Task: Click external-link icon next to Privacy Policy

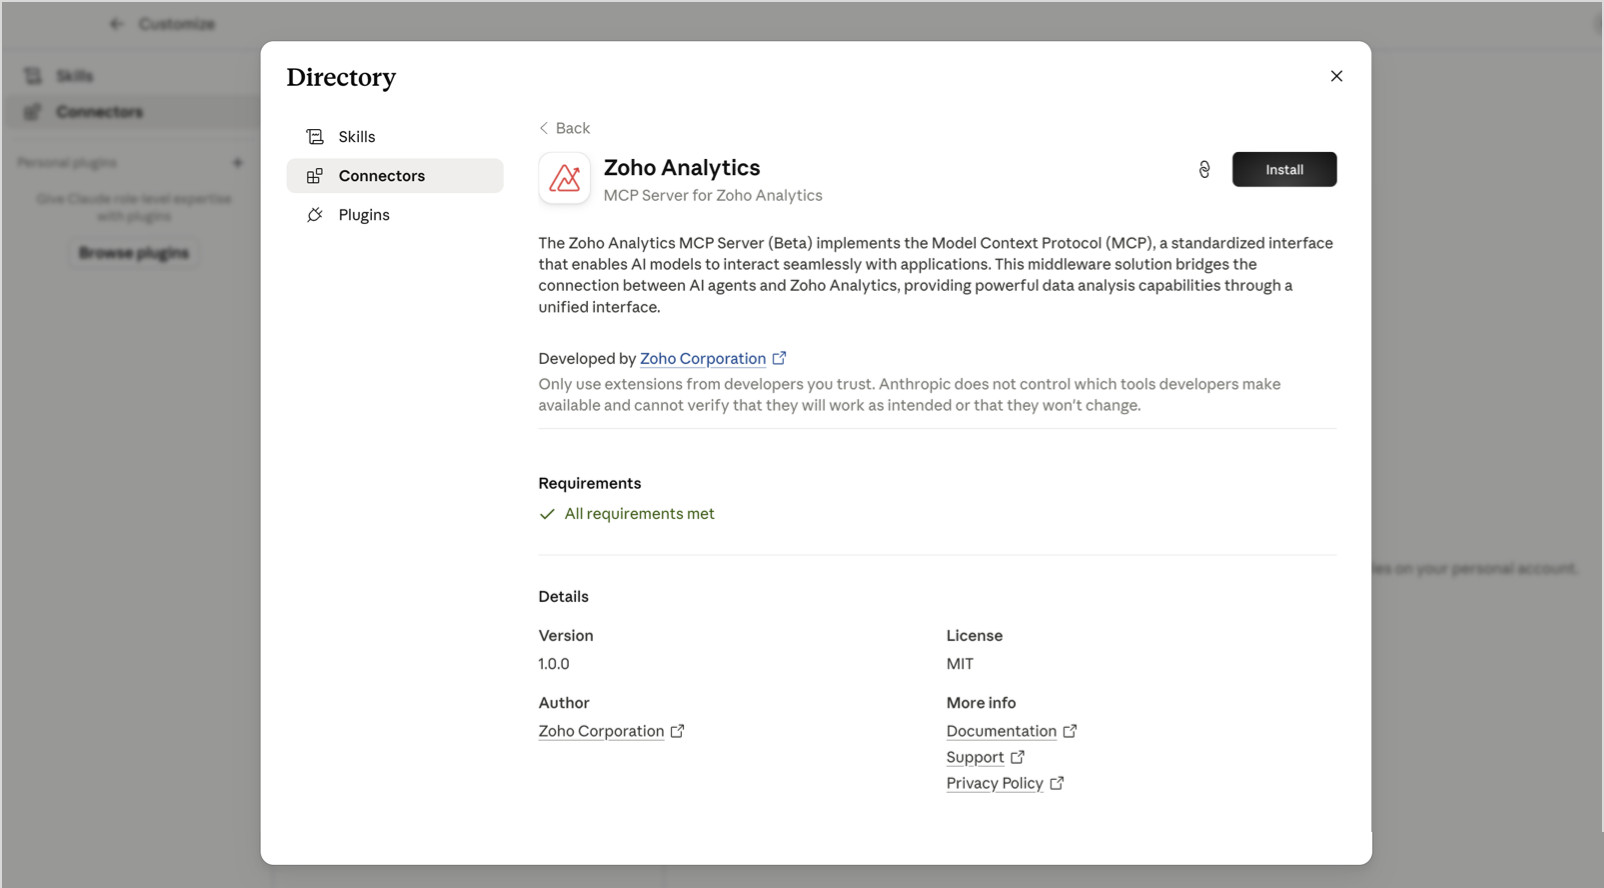Action: point(1057,783)
